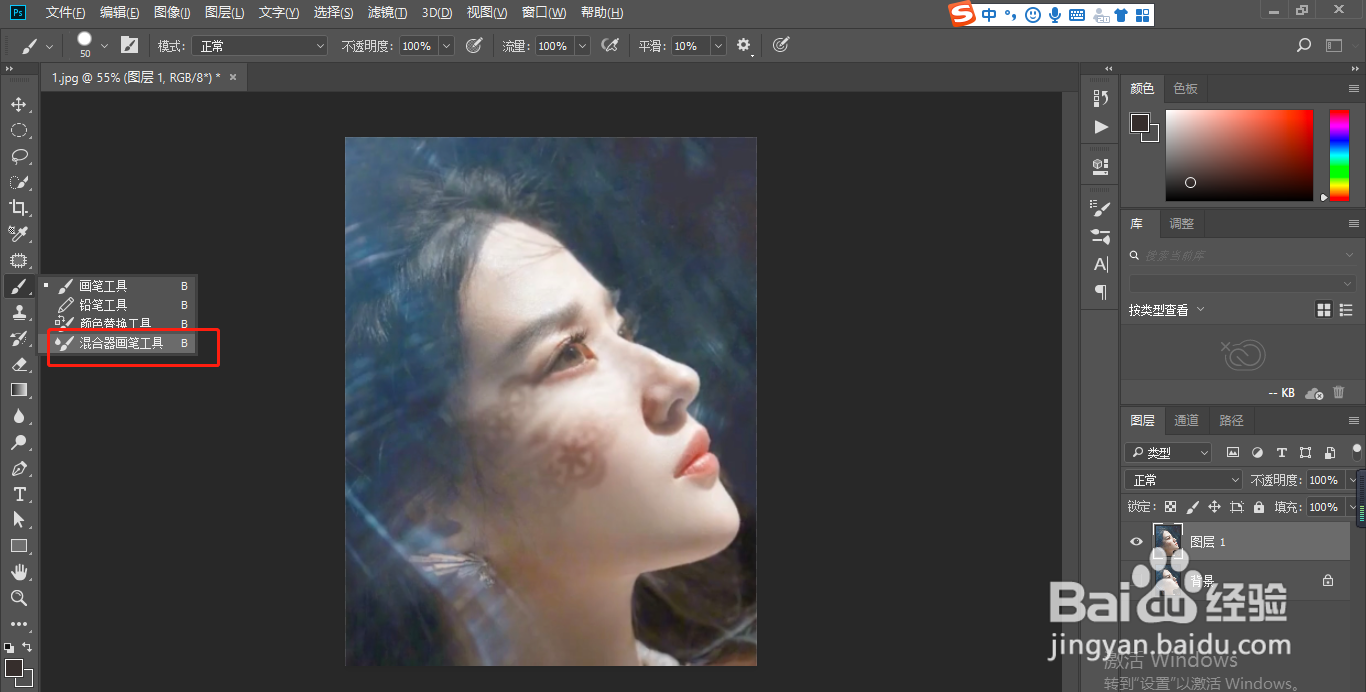Select the Gradient tool
The height and width of the screenshot is (692, 1366).
(18, 390)
